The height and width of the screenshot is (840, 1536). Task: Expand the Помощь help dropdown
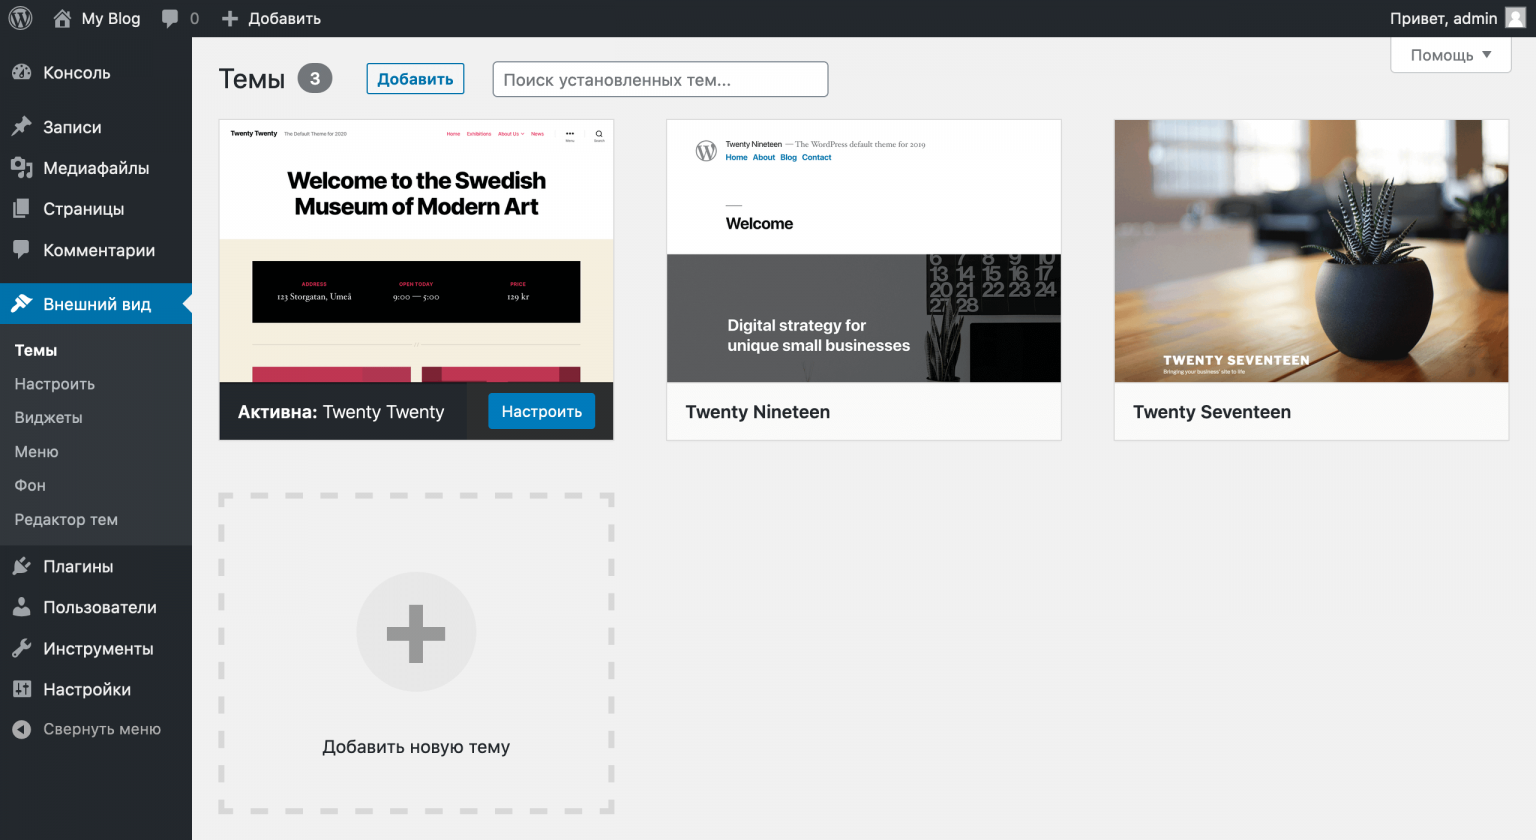(x=1450, y=55)
